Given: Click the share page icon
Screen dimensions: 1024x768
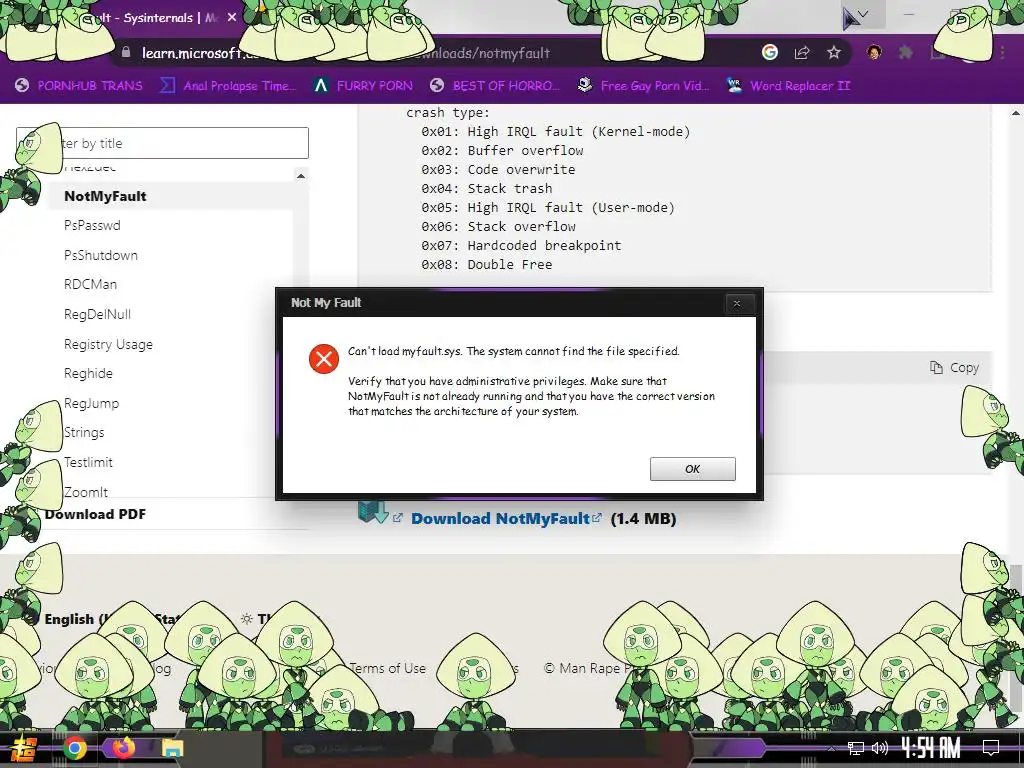Looking at the screenshot, I should click(802, 53).
